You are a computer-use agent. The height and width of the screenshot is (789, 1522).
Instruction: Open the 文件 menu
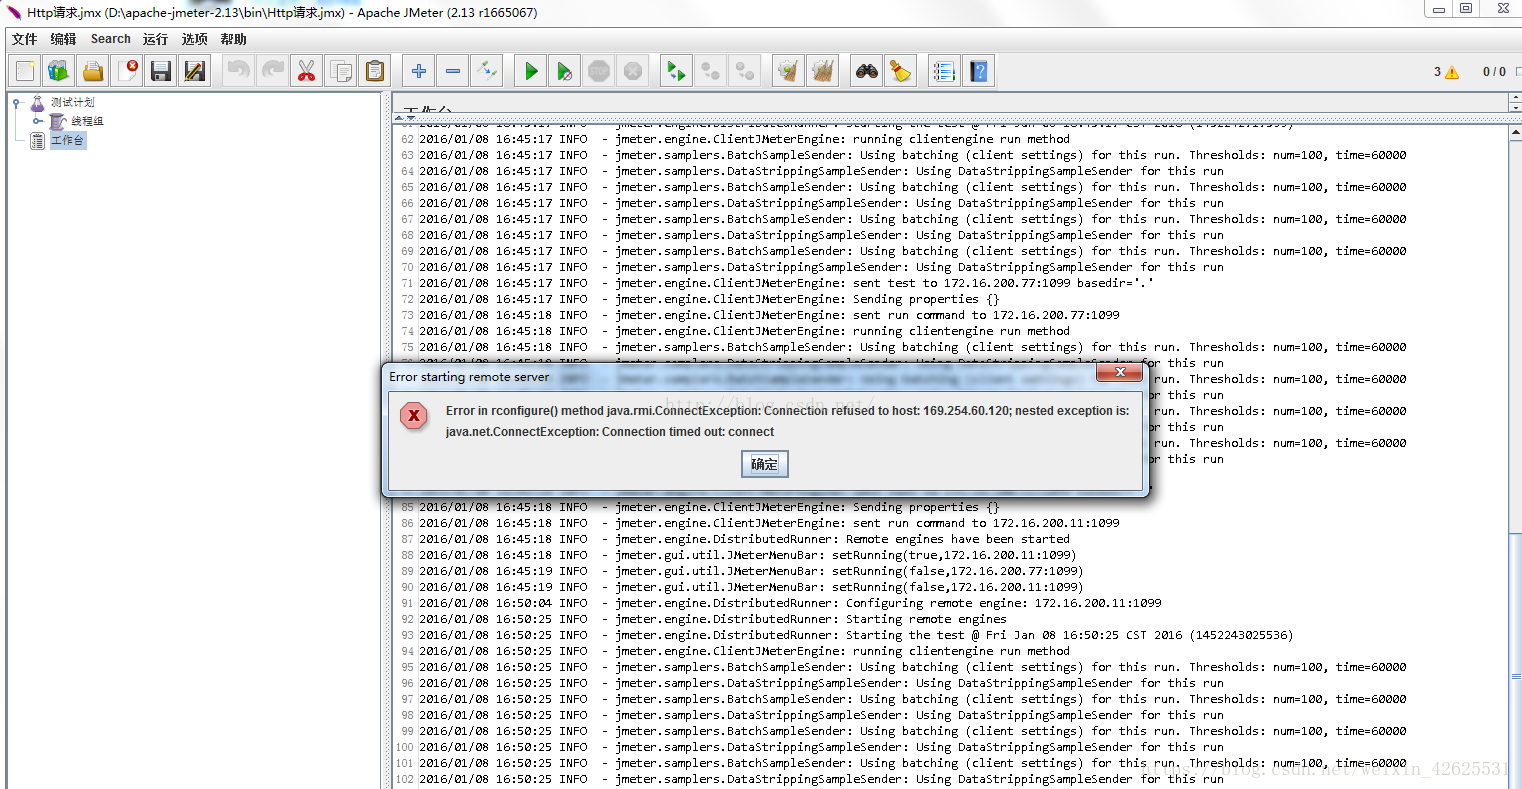24,39
